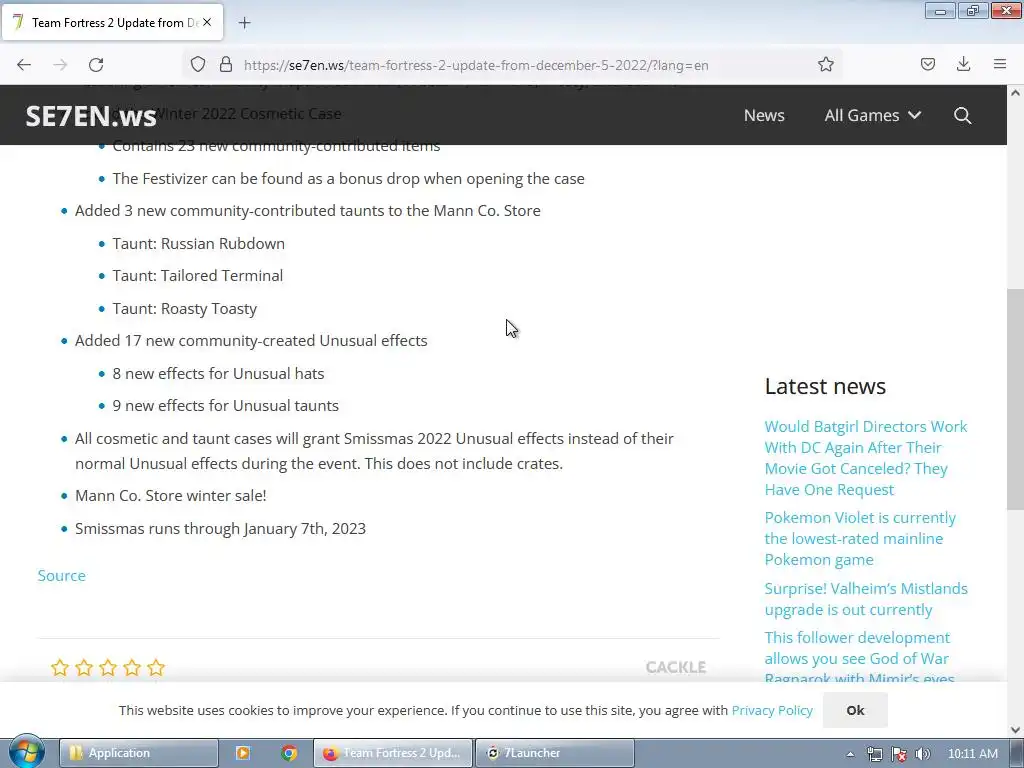Click the scrollbar up arrow
Viewport: 1024px width, 768px height.
[x=1015, y=93]
